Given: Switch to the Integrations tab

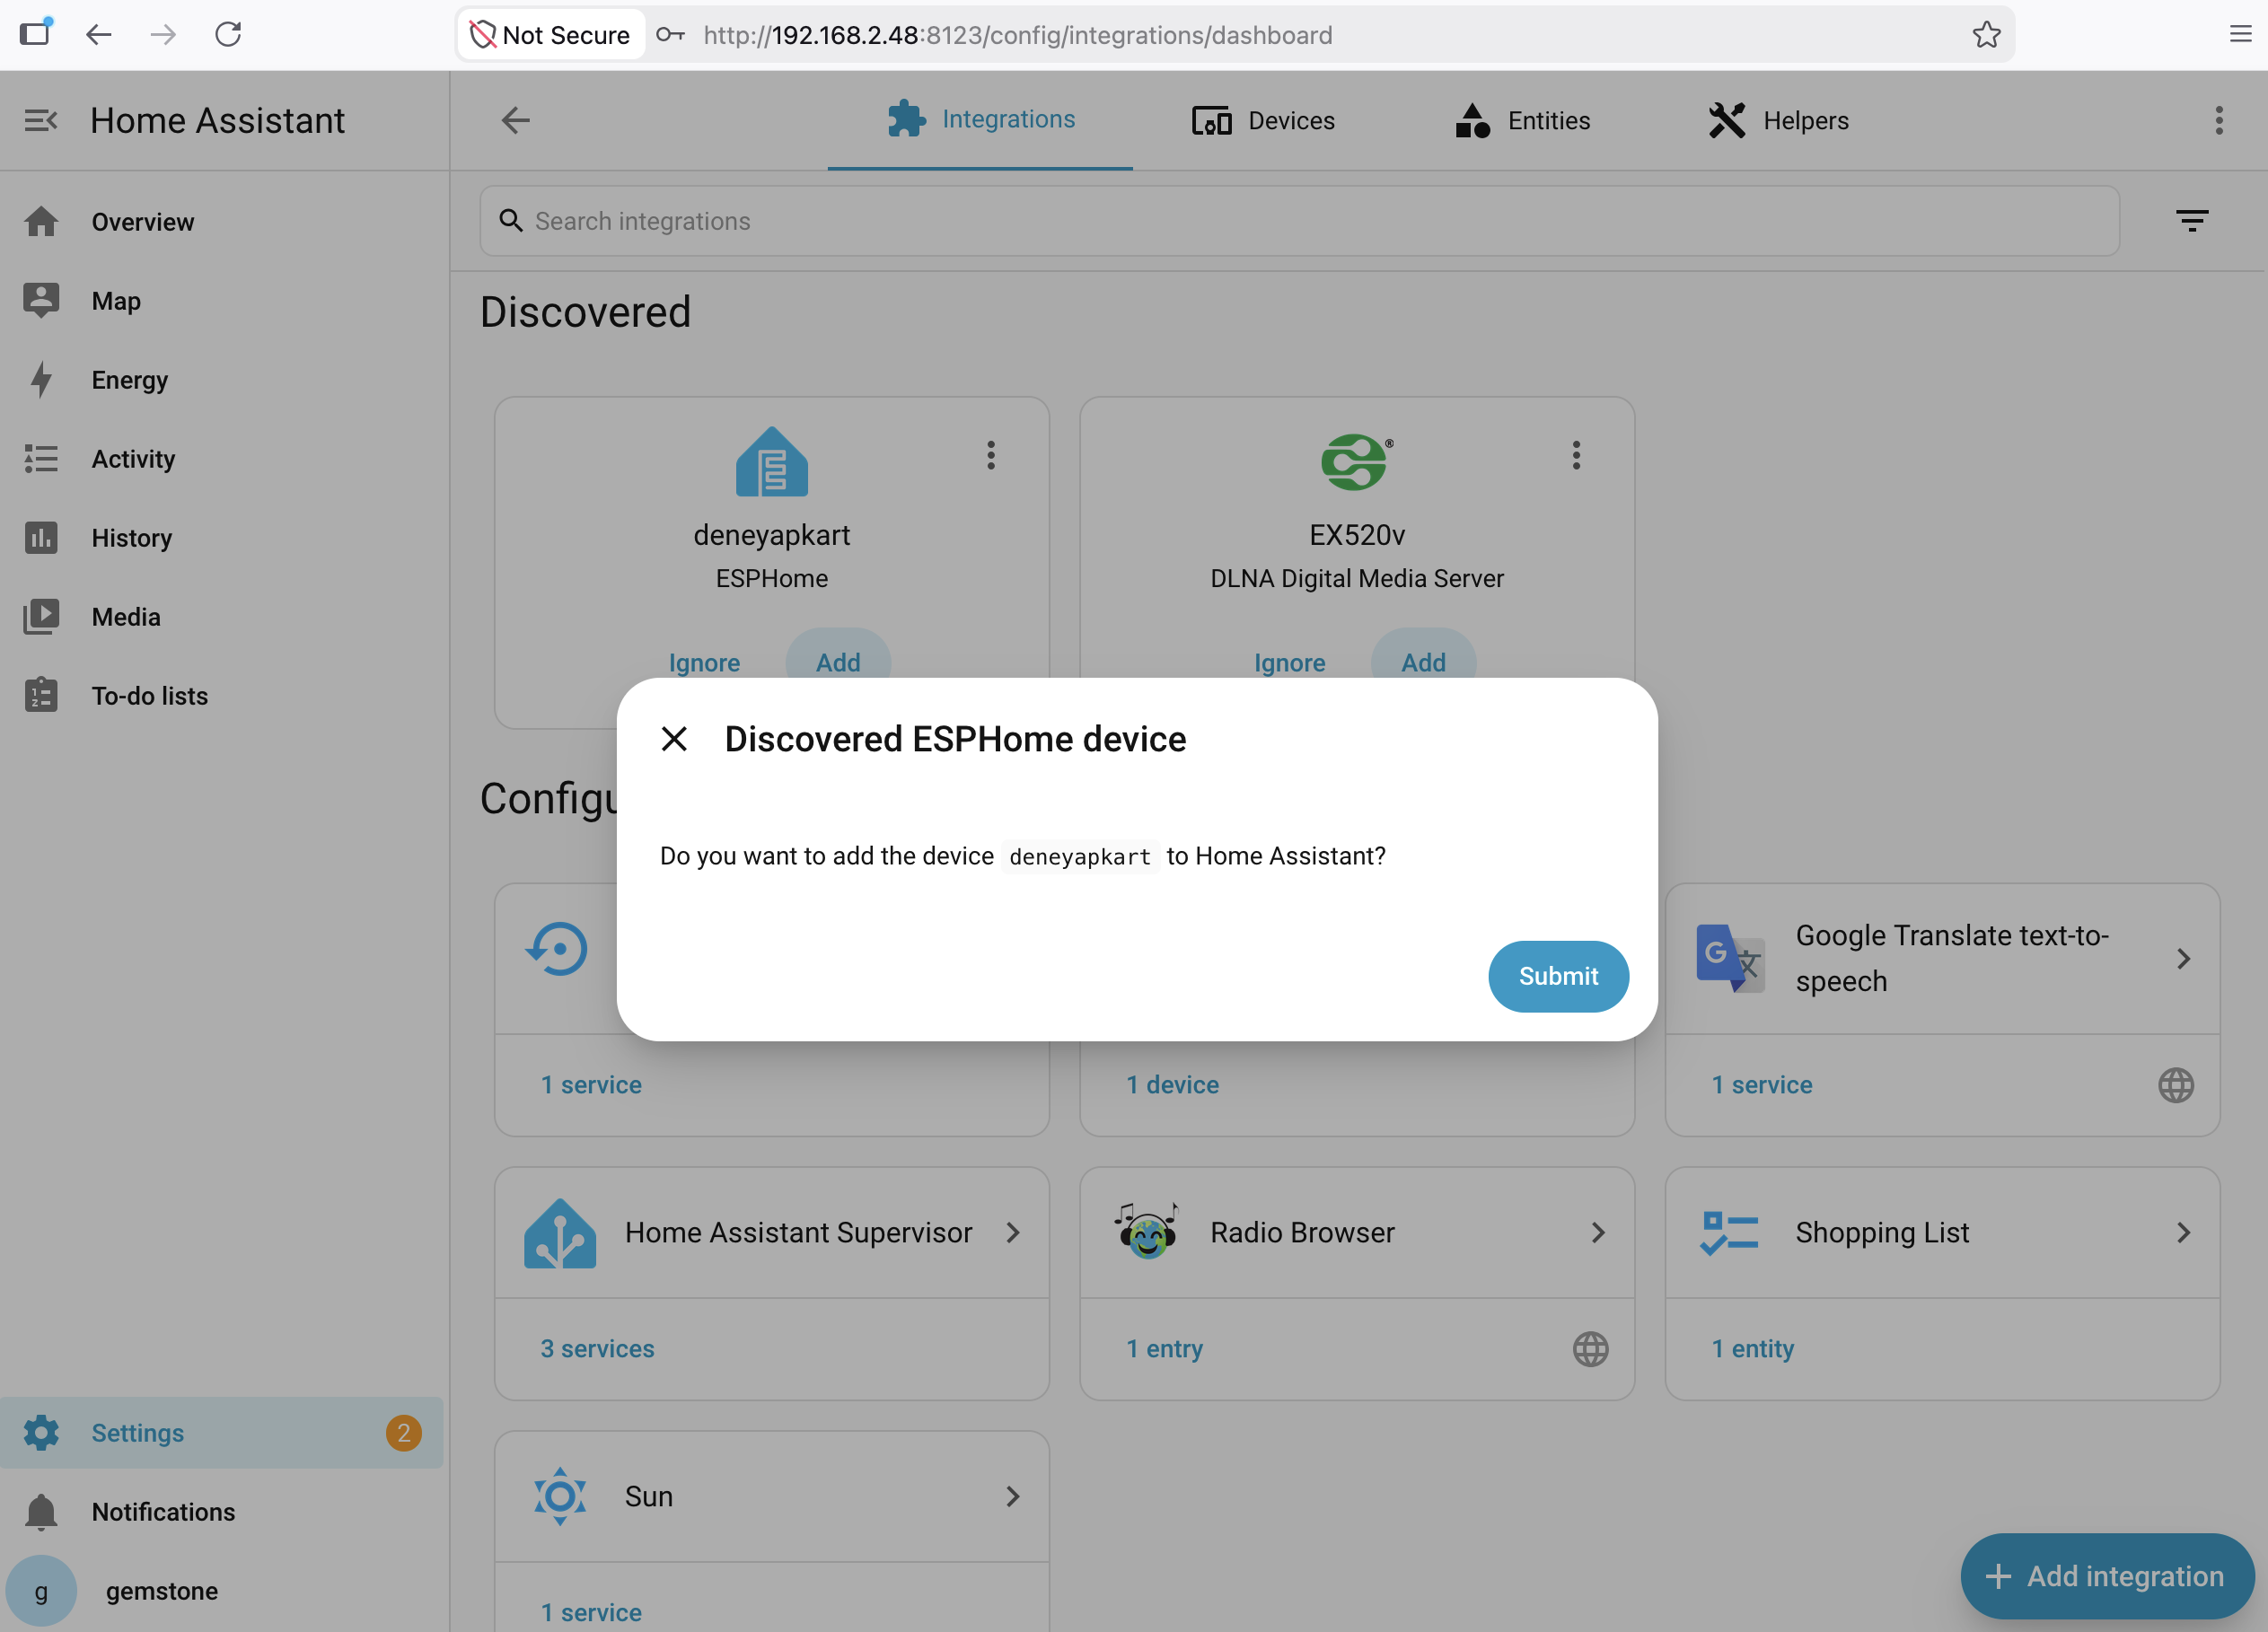Looking at the screenshot, I should click(980, 120).
